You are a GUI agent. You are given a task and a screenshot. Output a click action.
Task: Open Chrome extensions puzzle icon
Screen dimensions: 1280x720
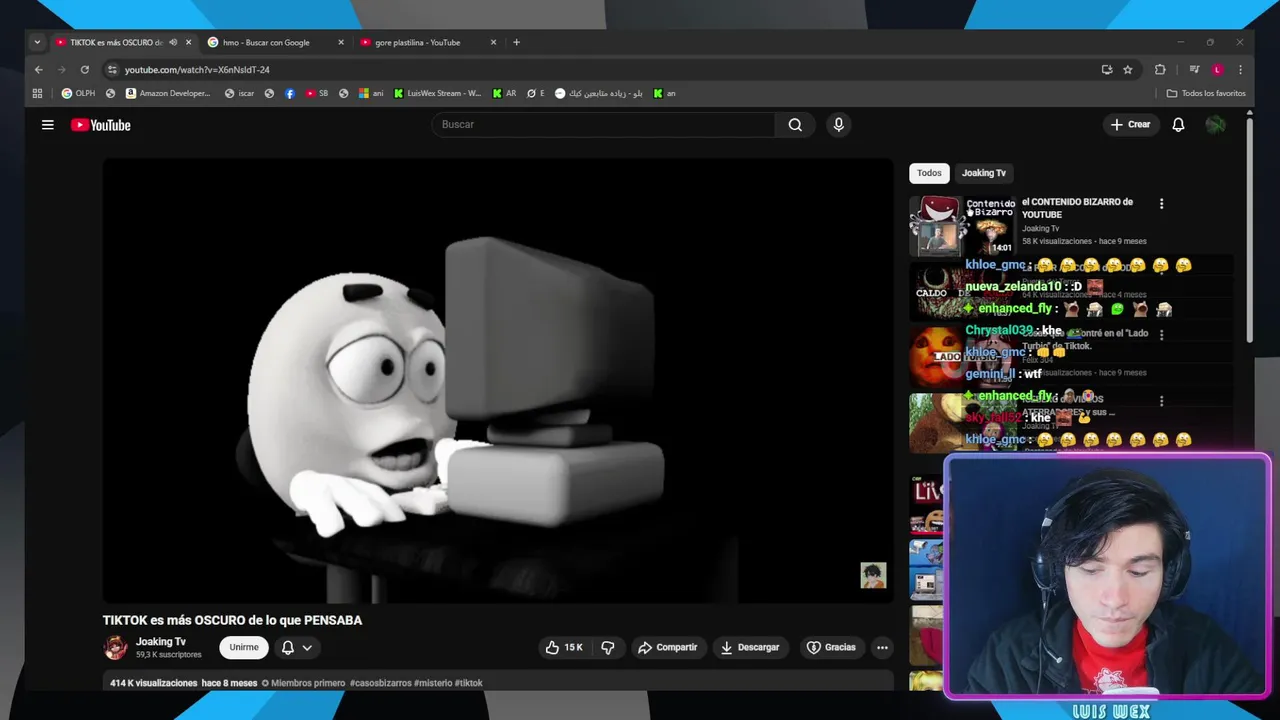pos(1160,70)
